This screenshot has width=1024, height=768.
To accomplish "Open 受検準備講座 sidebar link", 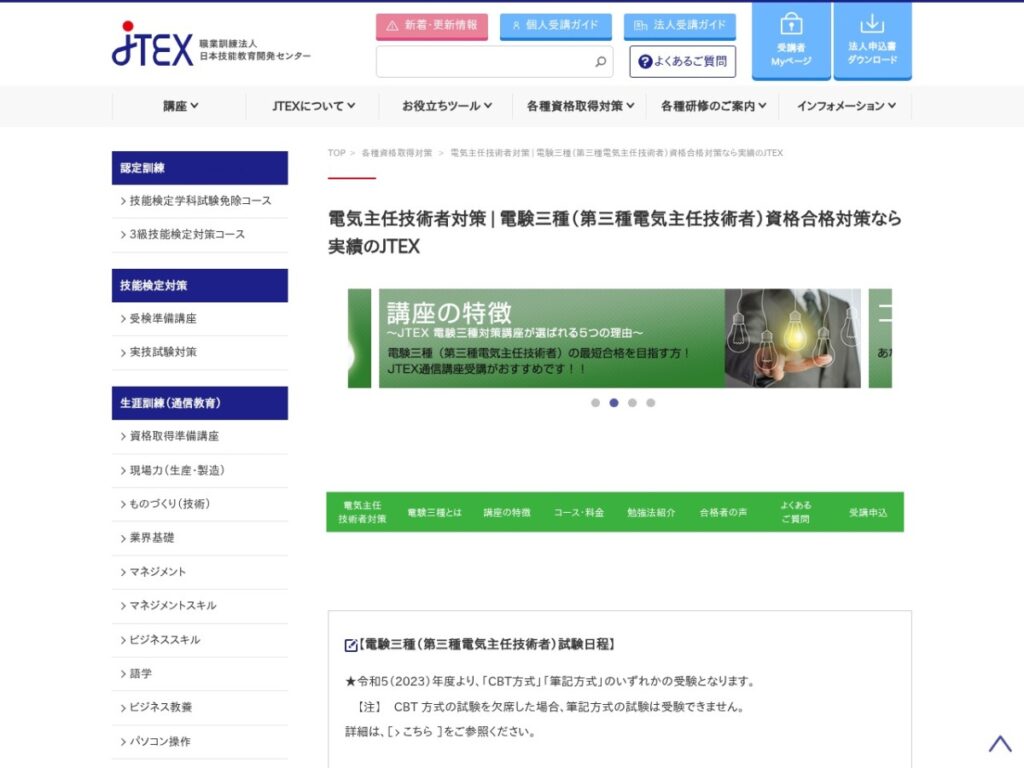I will [200, 319].
